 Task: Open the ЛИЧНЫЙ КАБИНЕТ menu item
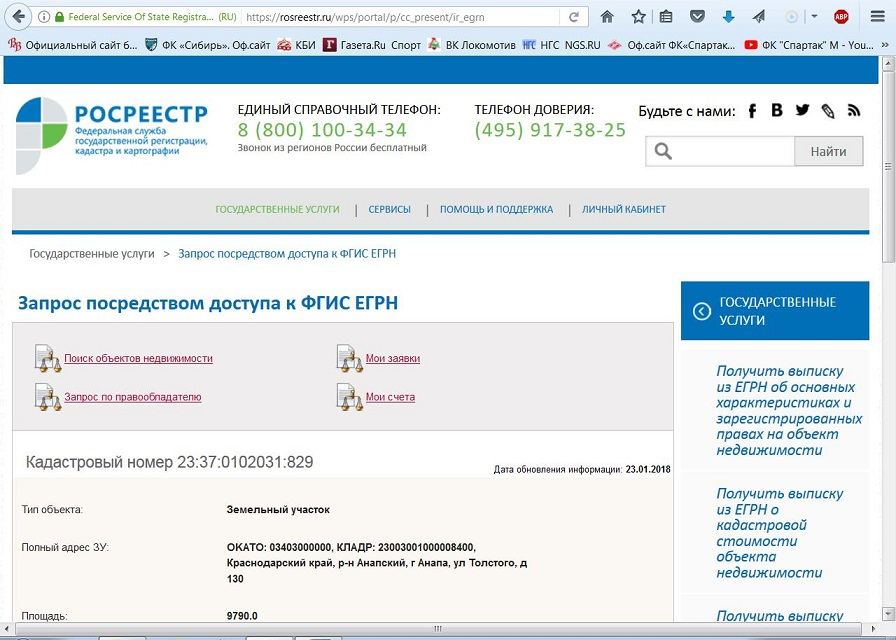tap(623, 209)
